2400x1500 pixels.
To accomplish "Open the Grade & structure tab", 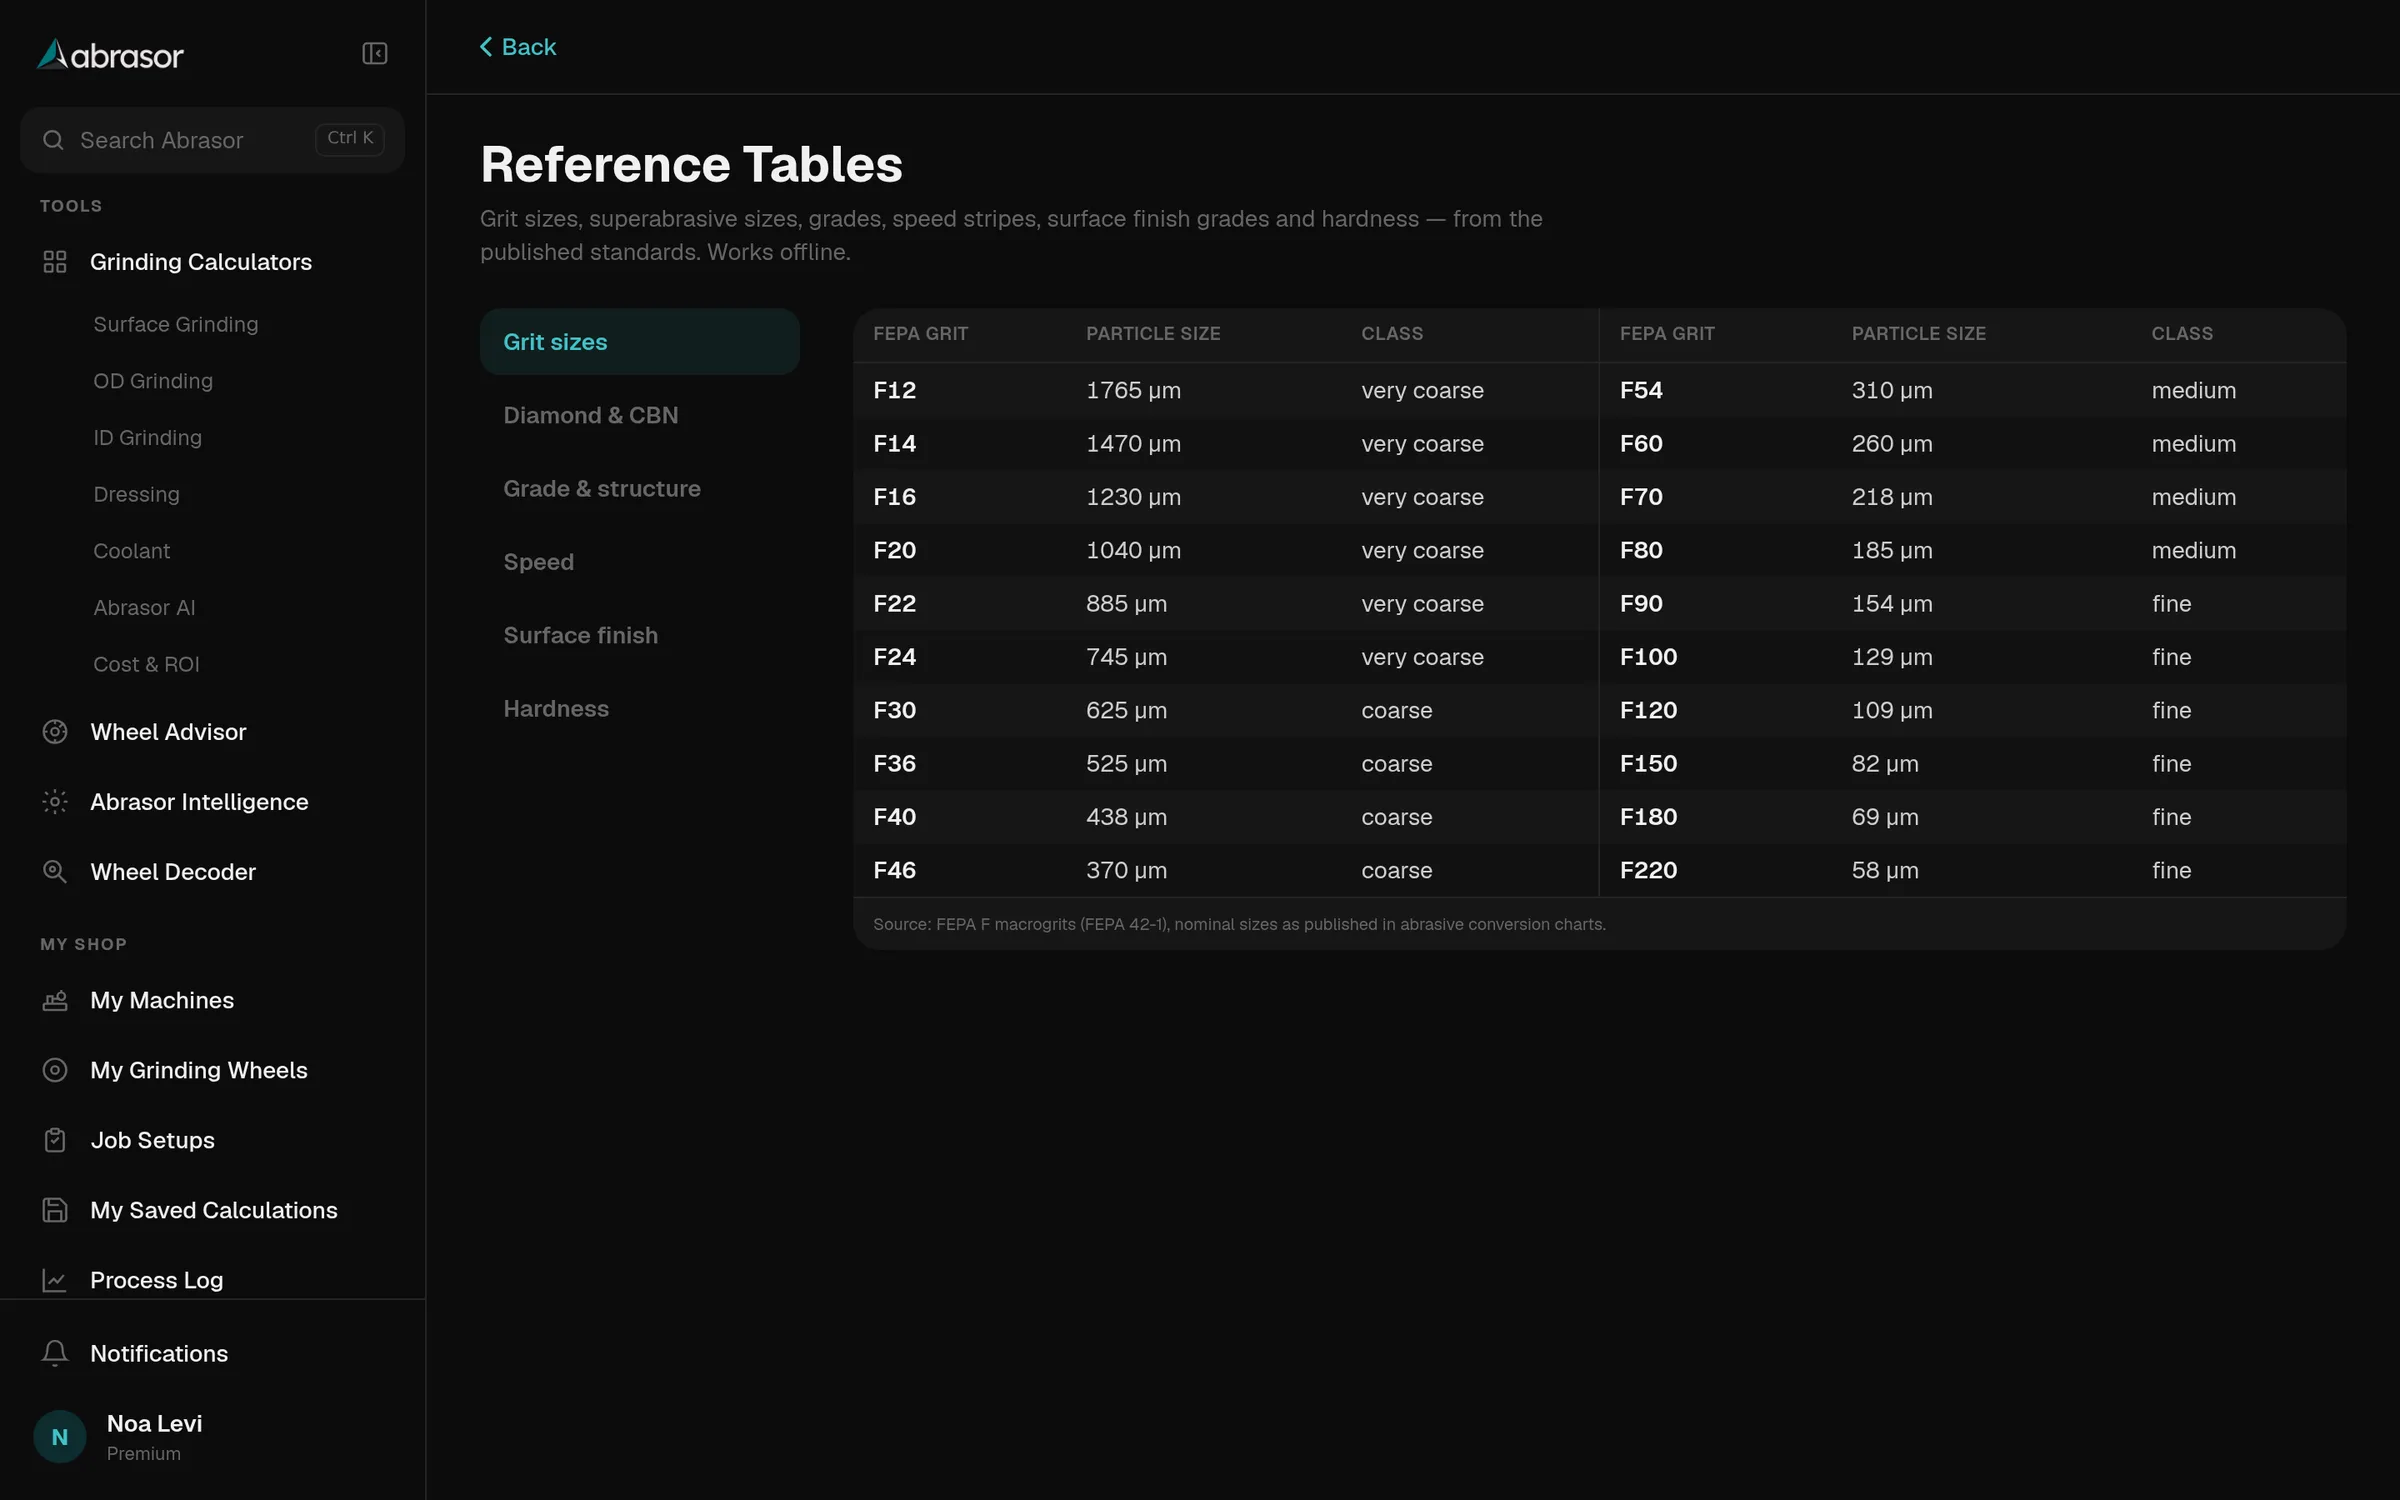I will pyautogui.click(x=640, y=489).
